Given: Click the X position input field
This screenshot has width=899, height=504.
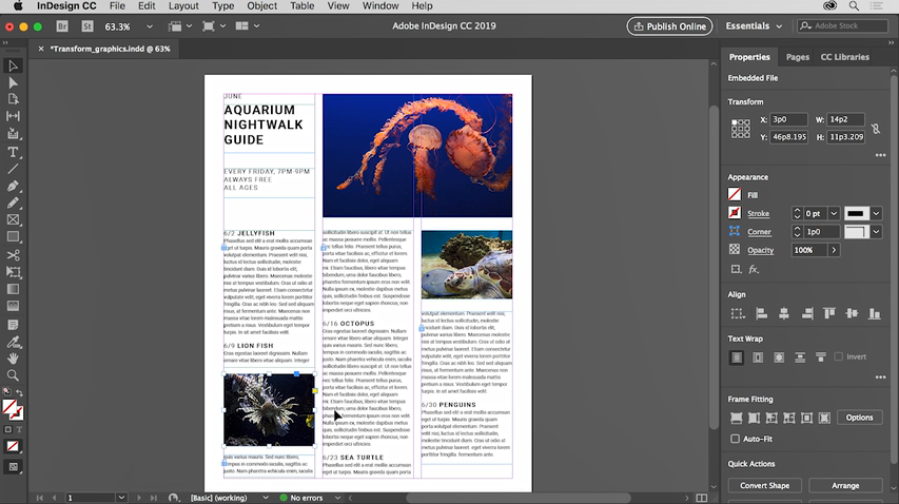Looking at the screenshot, I should click(x=789, y=119).
